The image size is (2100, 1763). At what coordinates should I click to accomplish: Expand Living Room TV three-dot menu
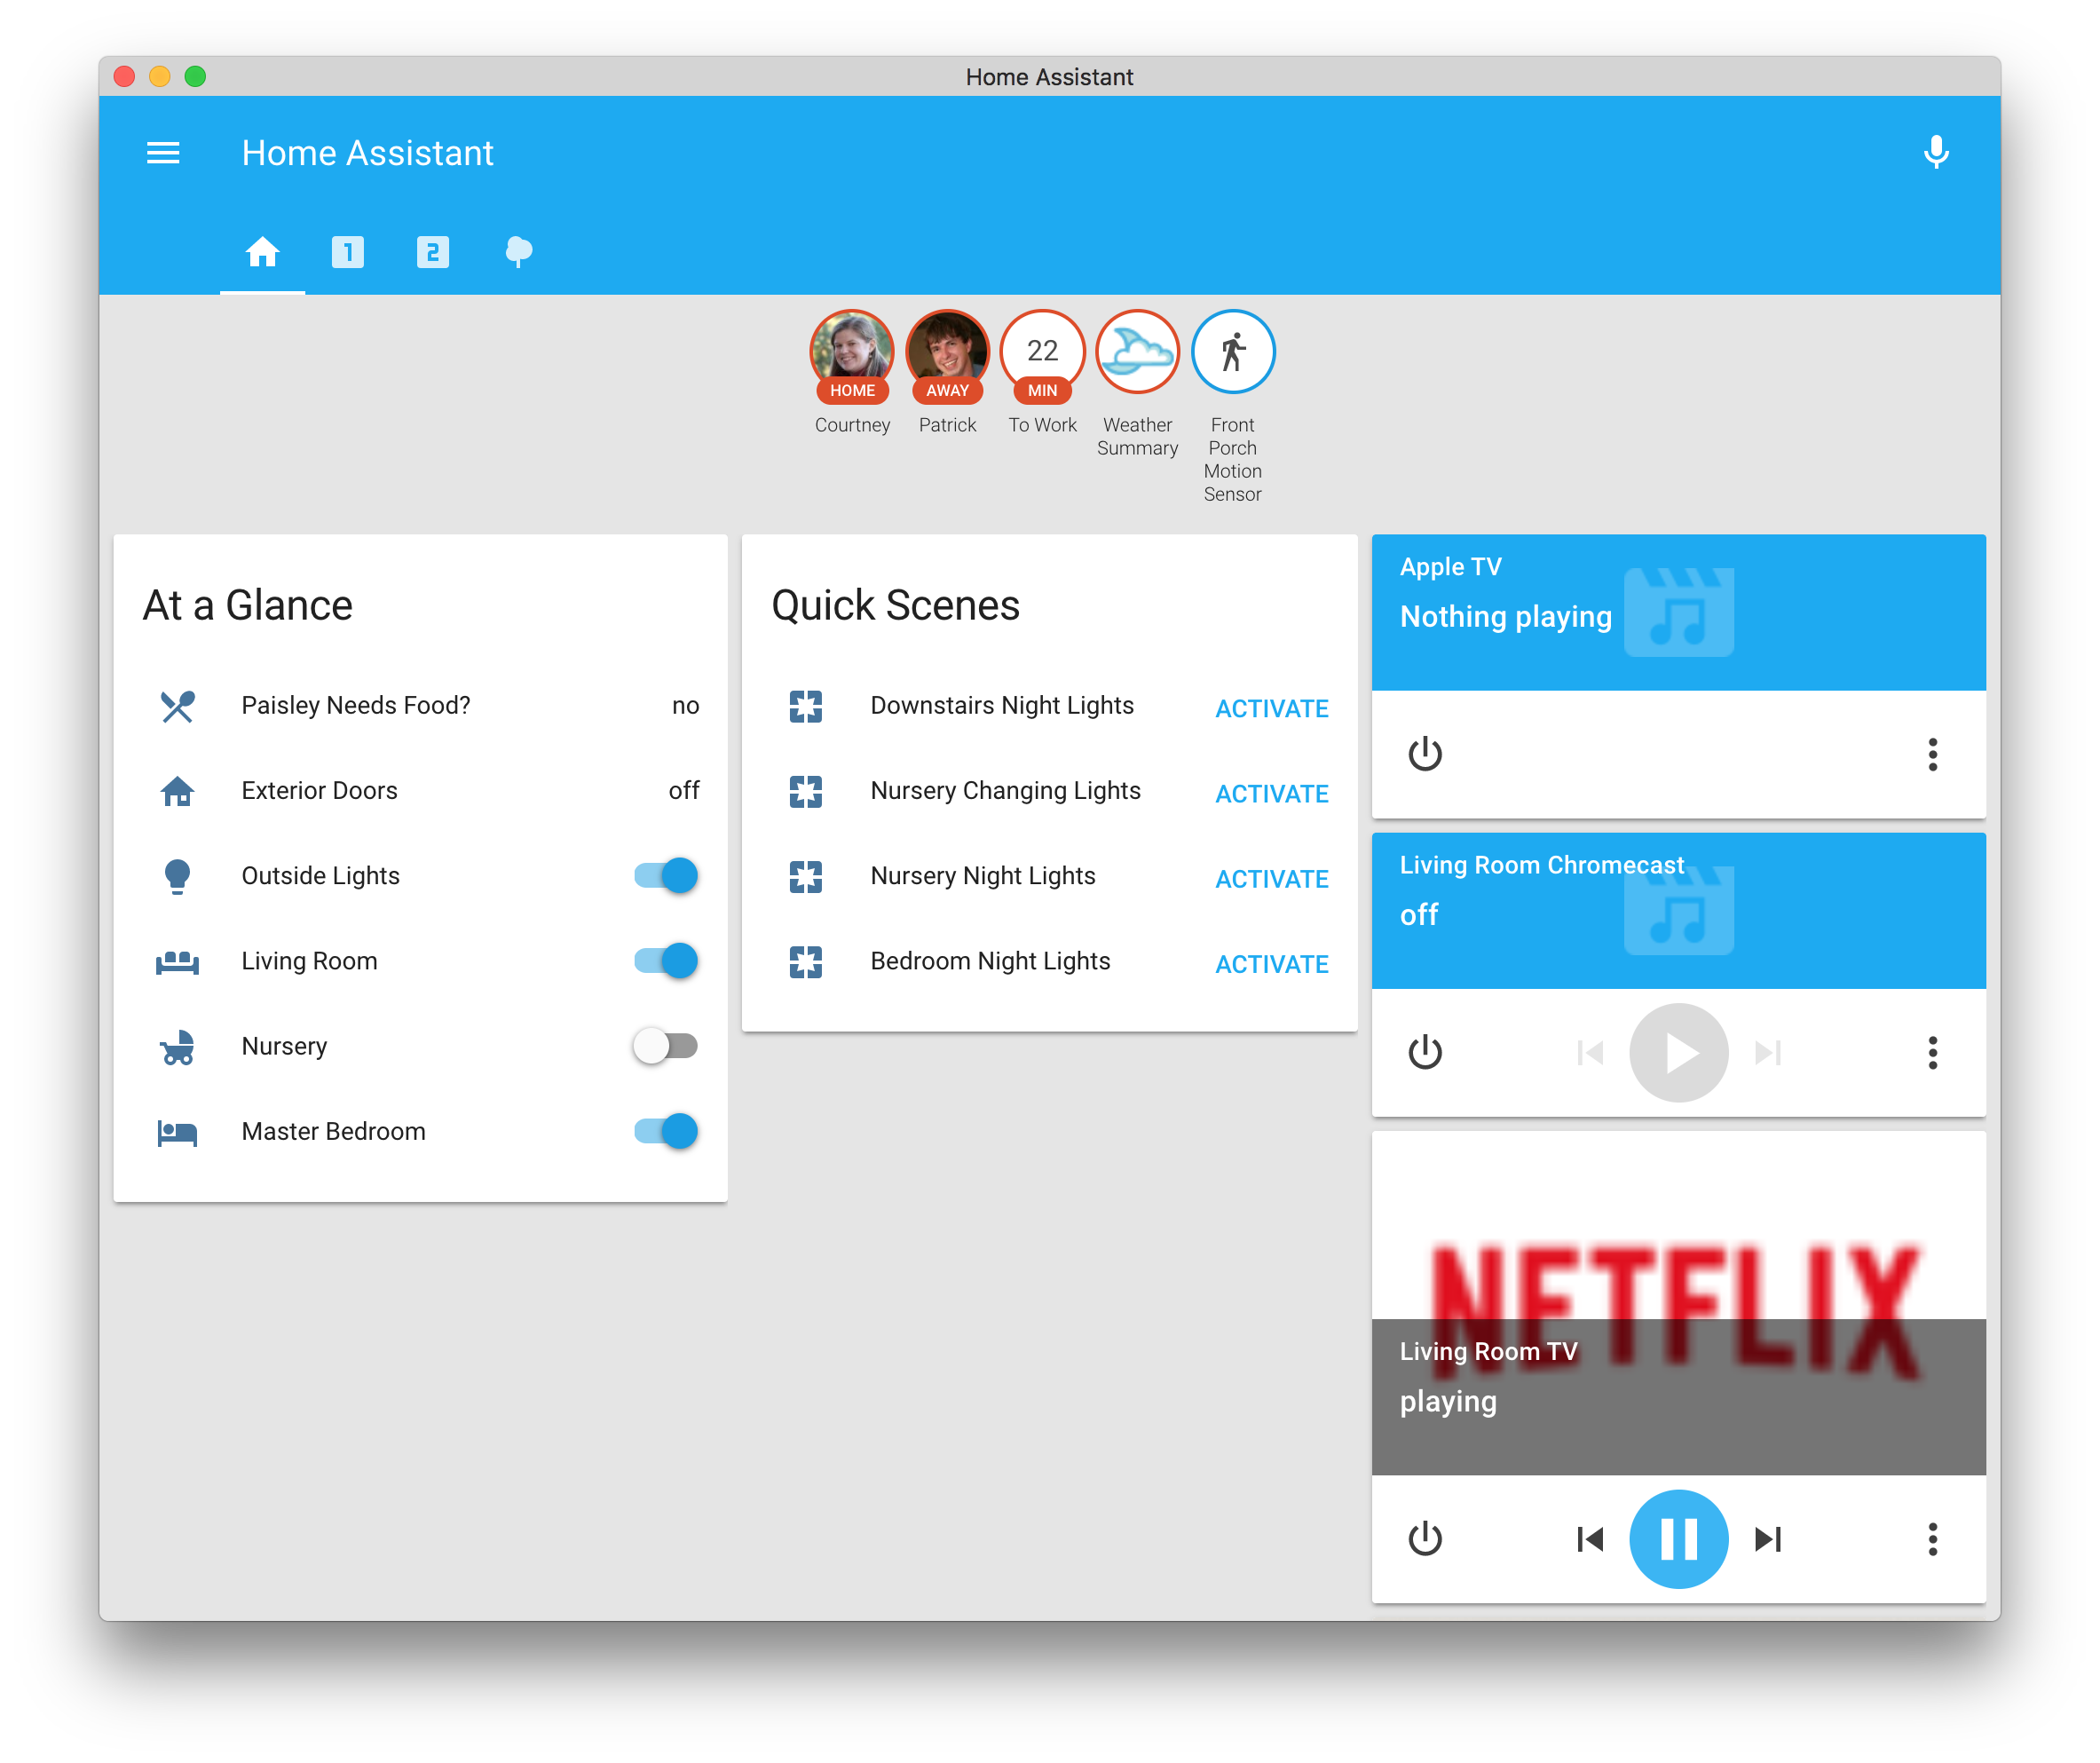[x=1932, y=1539]
